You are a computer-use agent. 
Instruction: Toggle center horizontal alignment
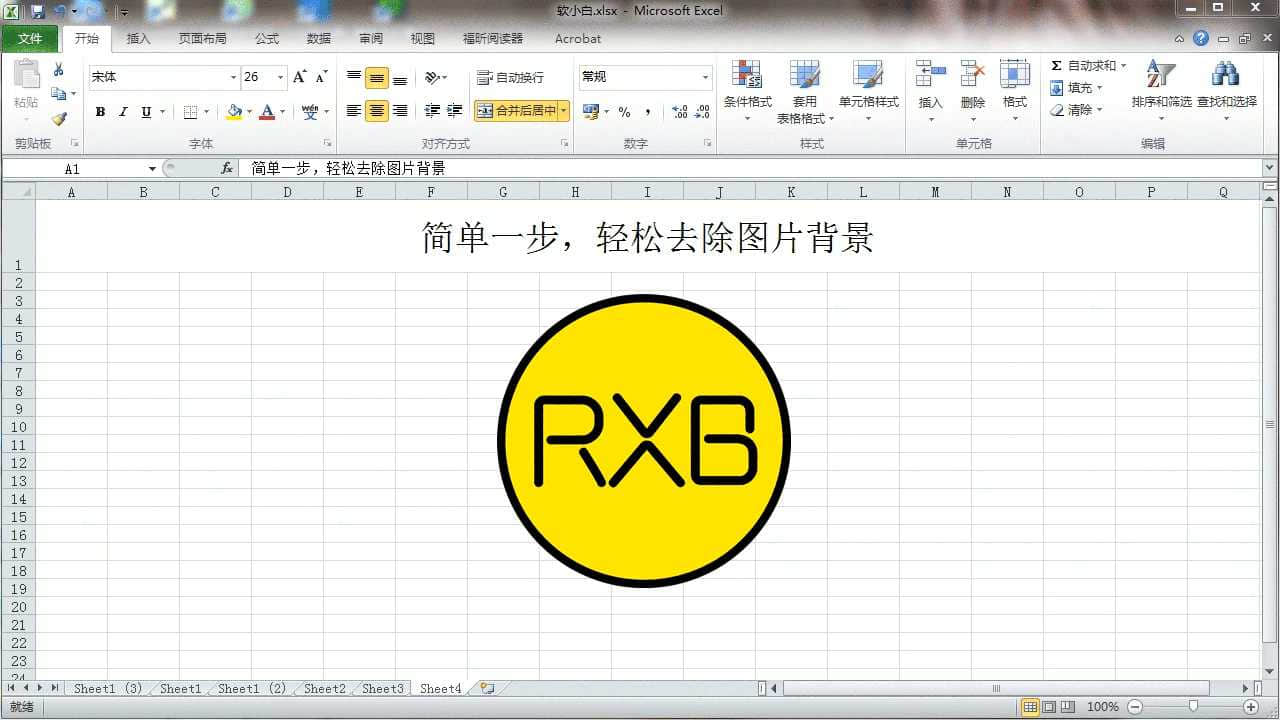click(377, 111)
